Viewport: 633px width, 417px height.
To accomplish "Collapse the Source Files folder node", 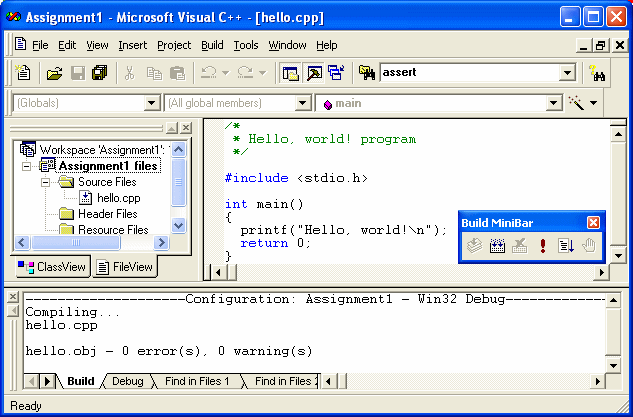I will point(46,182).
